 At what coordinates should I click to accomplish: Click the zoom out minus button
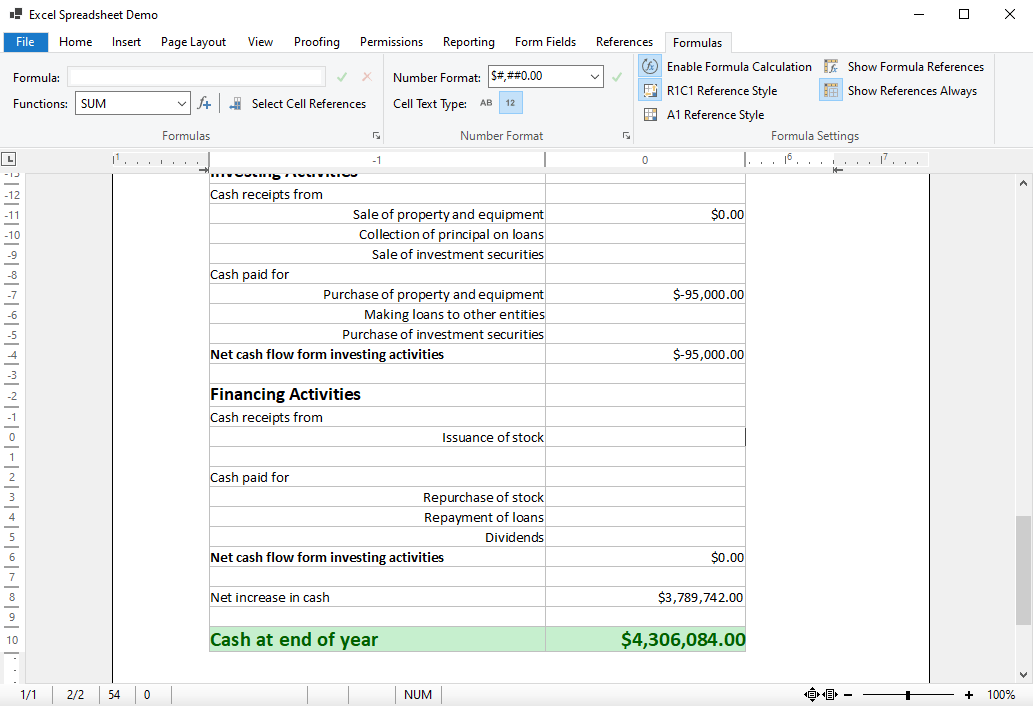pos(848,695)
